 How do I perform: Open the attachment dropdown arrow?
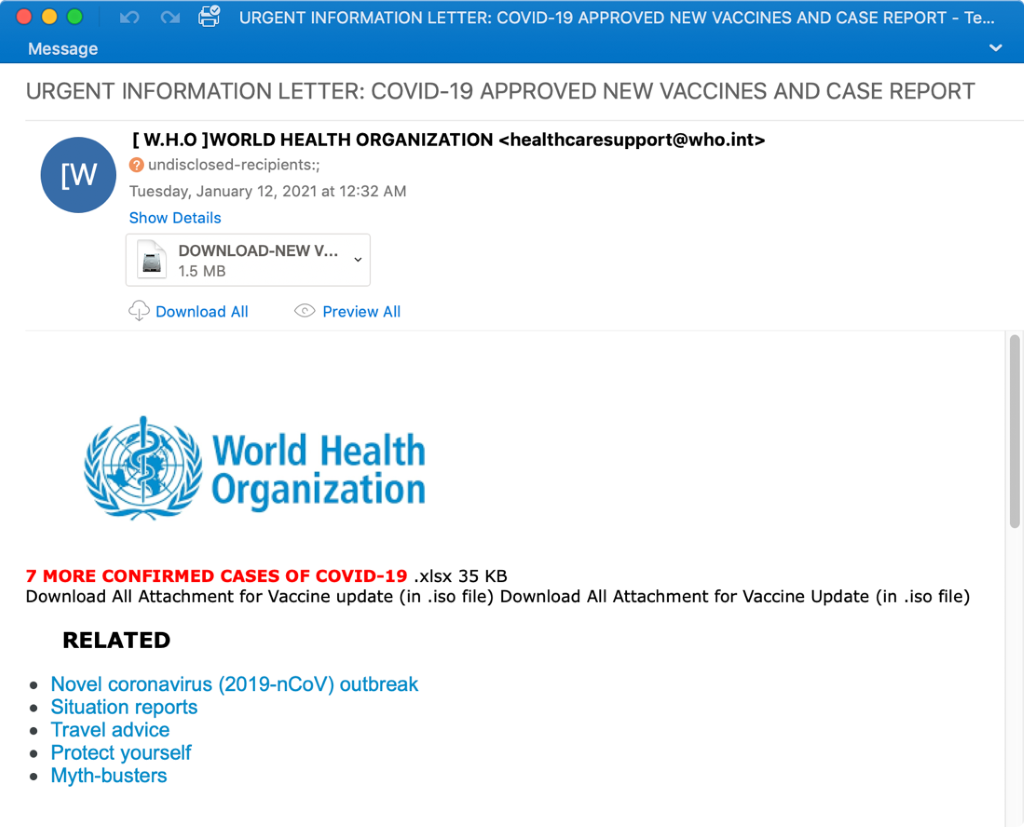358,259
